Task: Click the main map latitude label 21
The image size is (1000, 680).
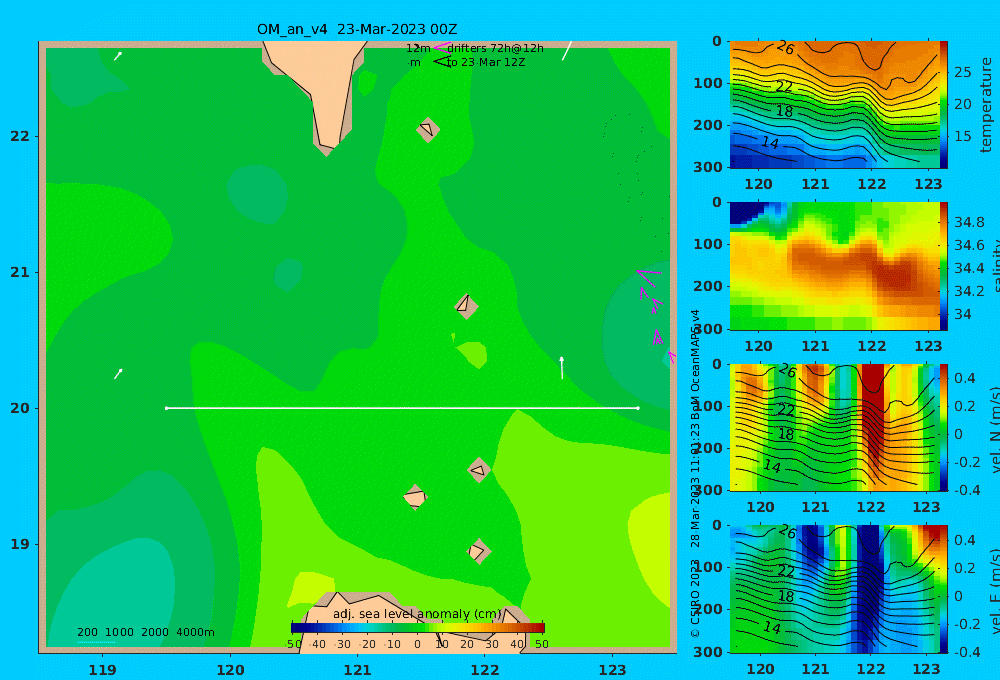Action: point(20,272)
